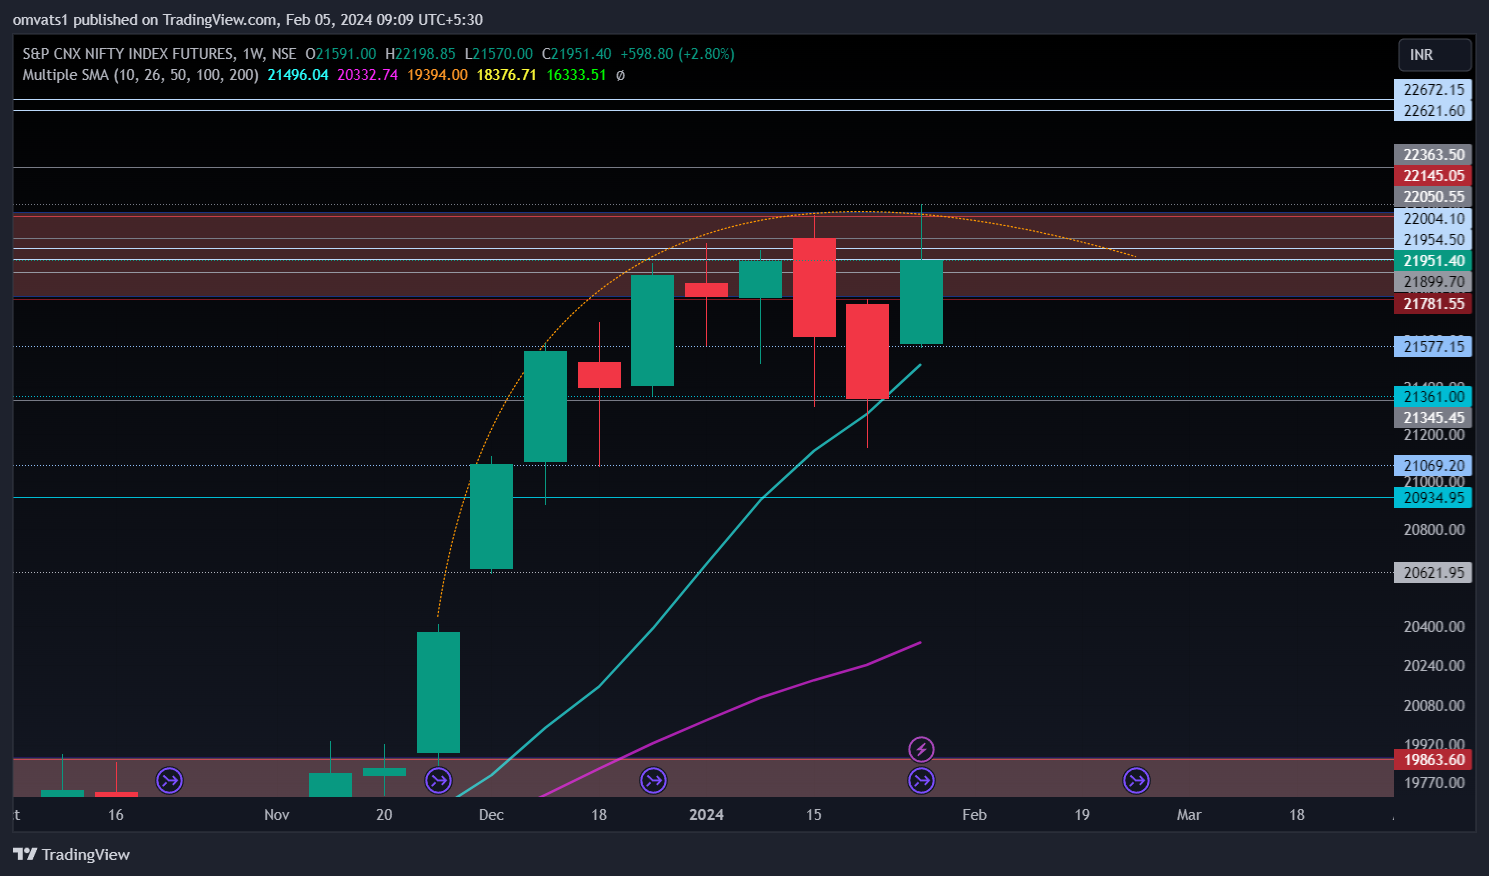1489x876 pixels.
Task: Select the 22004.10 price label
Action: click(1433, 219)
